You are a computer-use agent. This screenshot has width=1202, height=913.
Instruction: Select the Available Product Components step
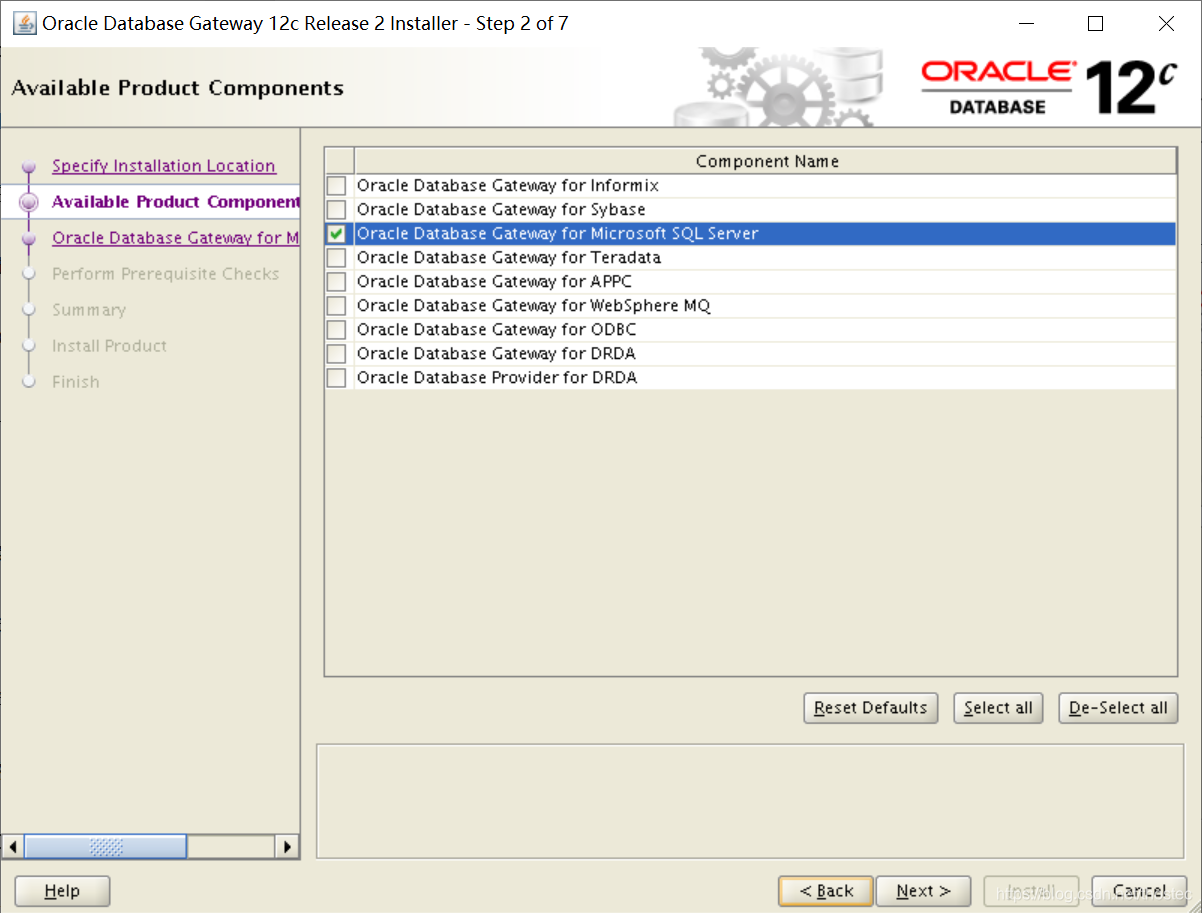pos(175,202)
